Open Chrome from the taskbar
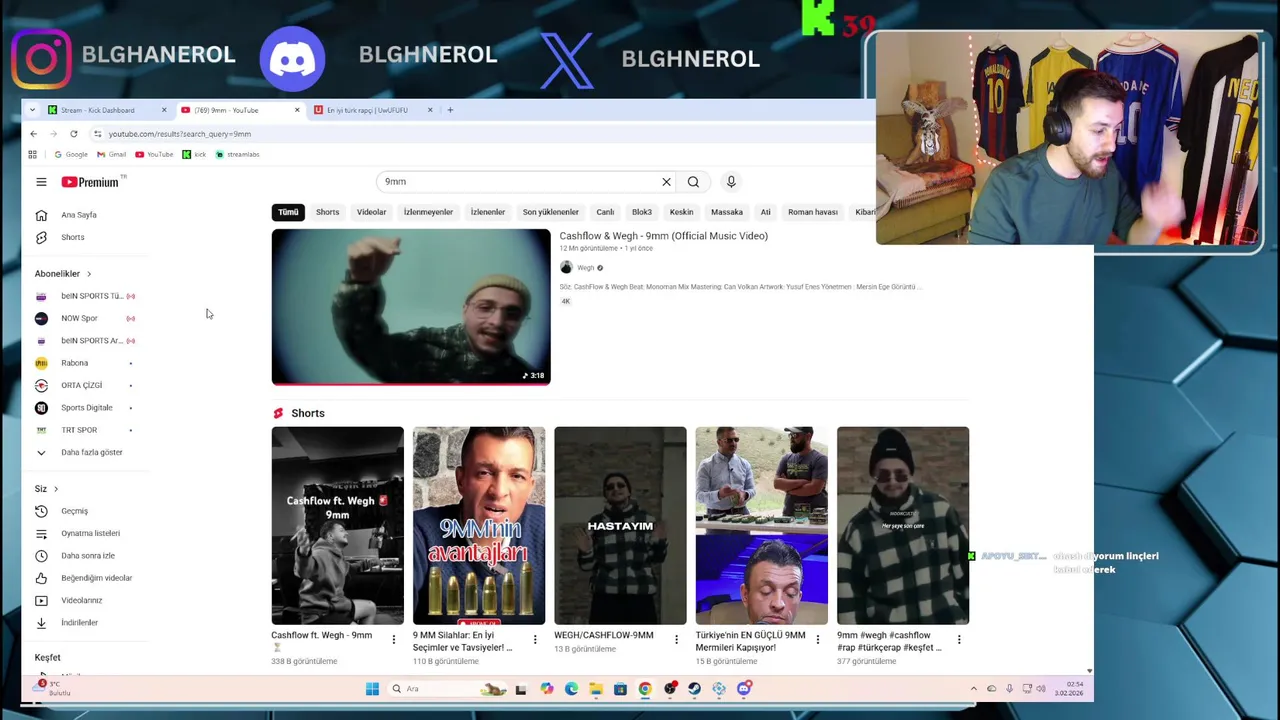Image resolution: width=1280 pixels, height=720 pixels. 645,689
